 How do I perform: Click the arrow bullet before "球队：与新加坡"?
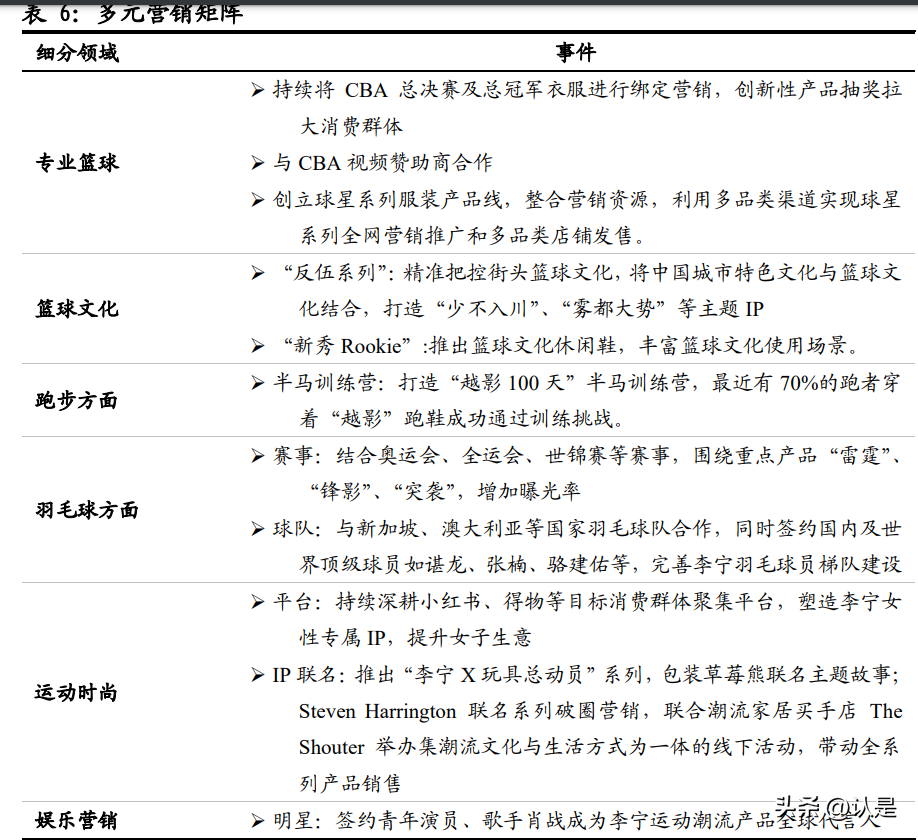tap(258, 528)
